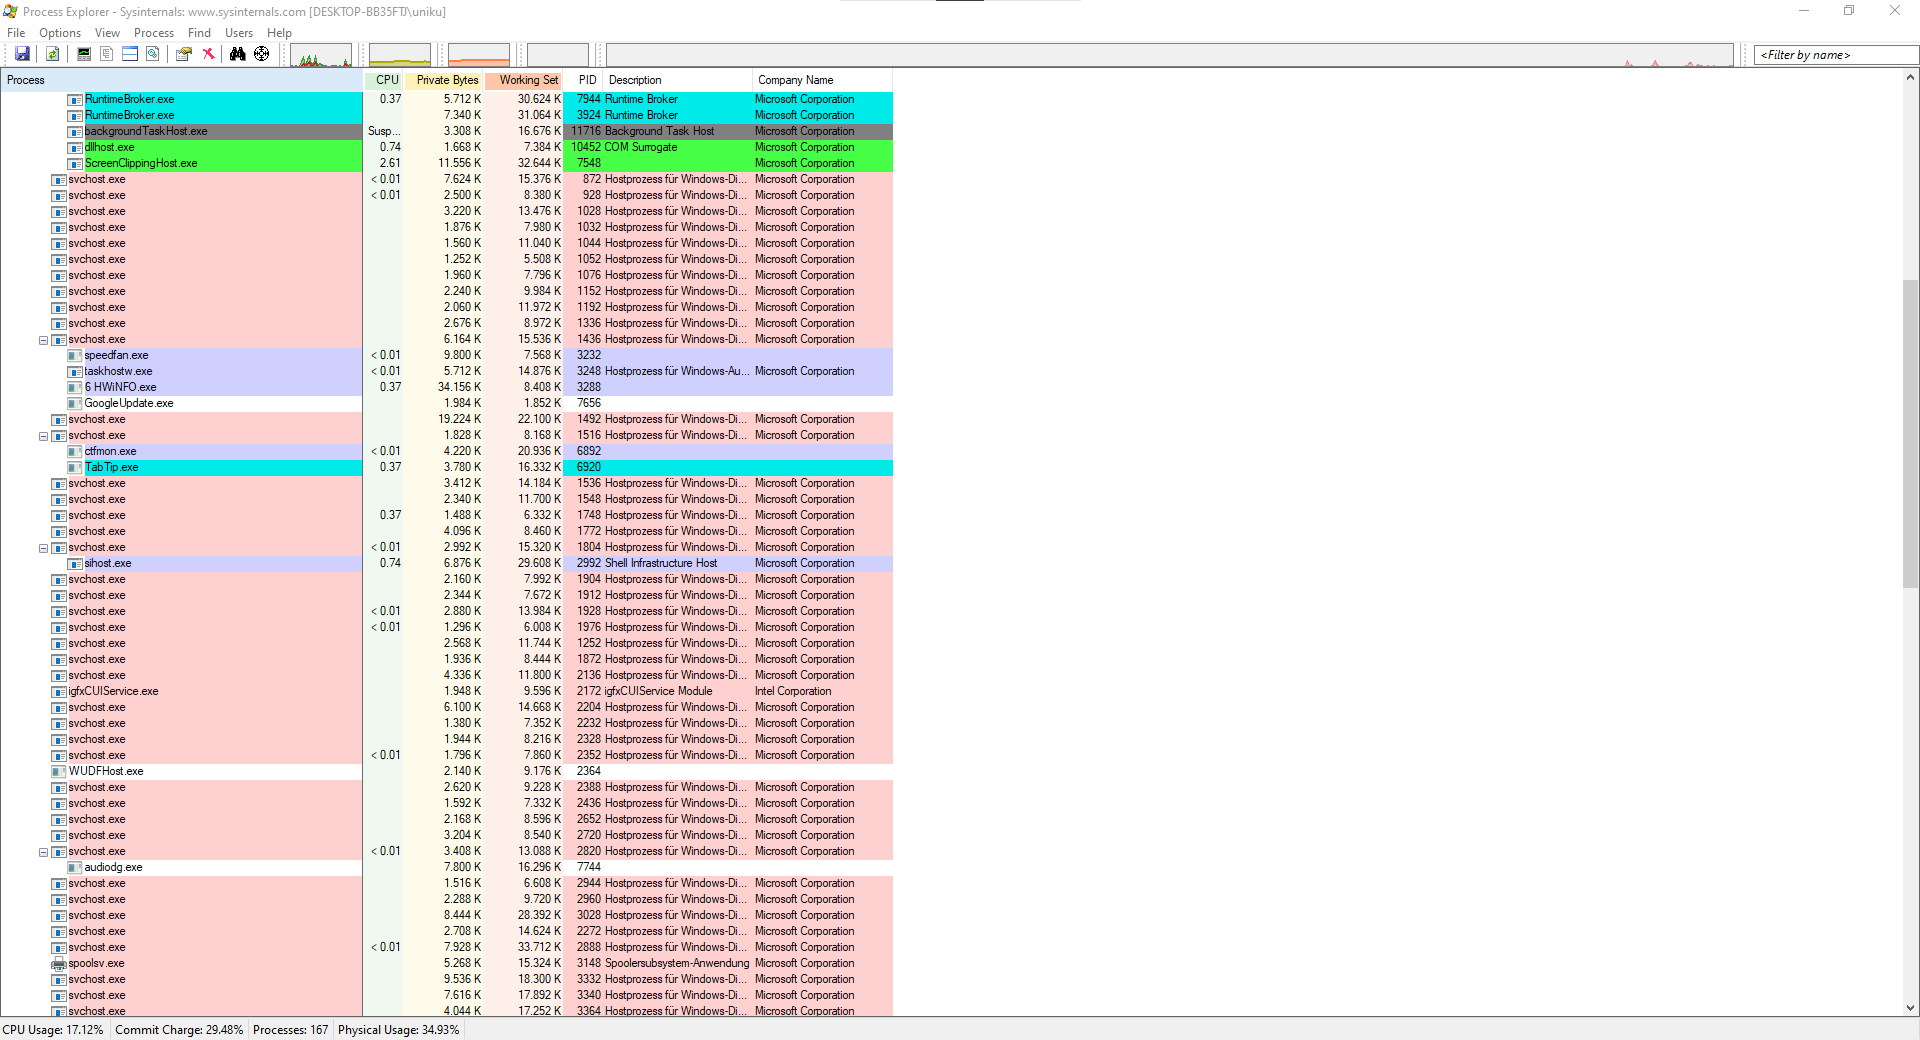
Task: Open the Users menu
Action: pyautogui.click(x=239, y=33)
